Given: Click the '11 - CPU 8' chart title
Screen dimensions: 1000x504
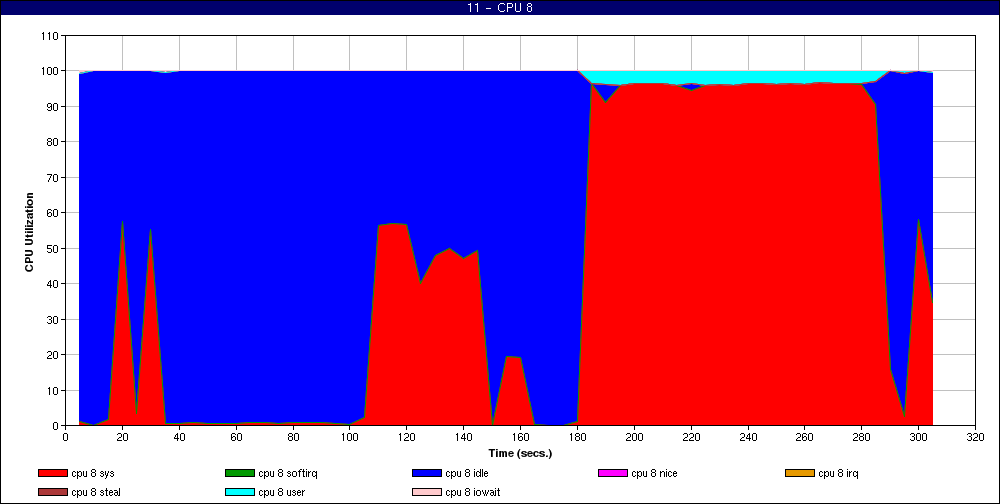Looking at the screenshot, I should pos(500,8).
